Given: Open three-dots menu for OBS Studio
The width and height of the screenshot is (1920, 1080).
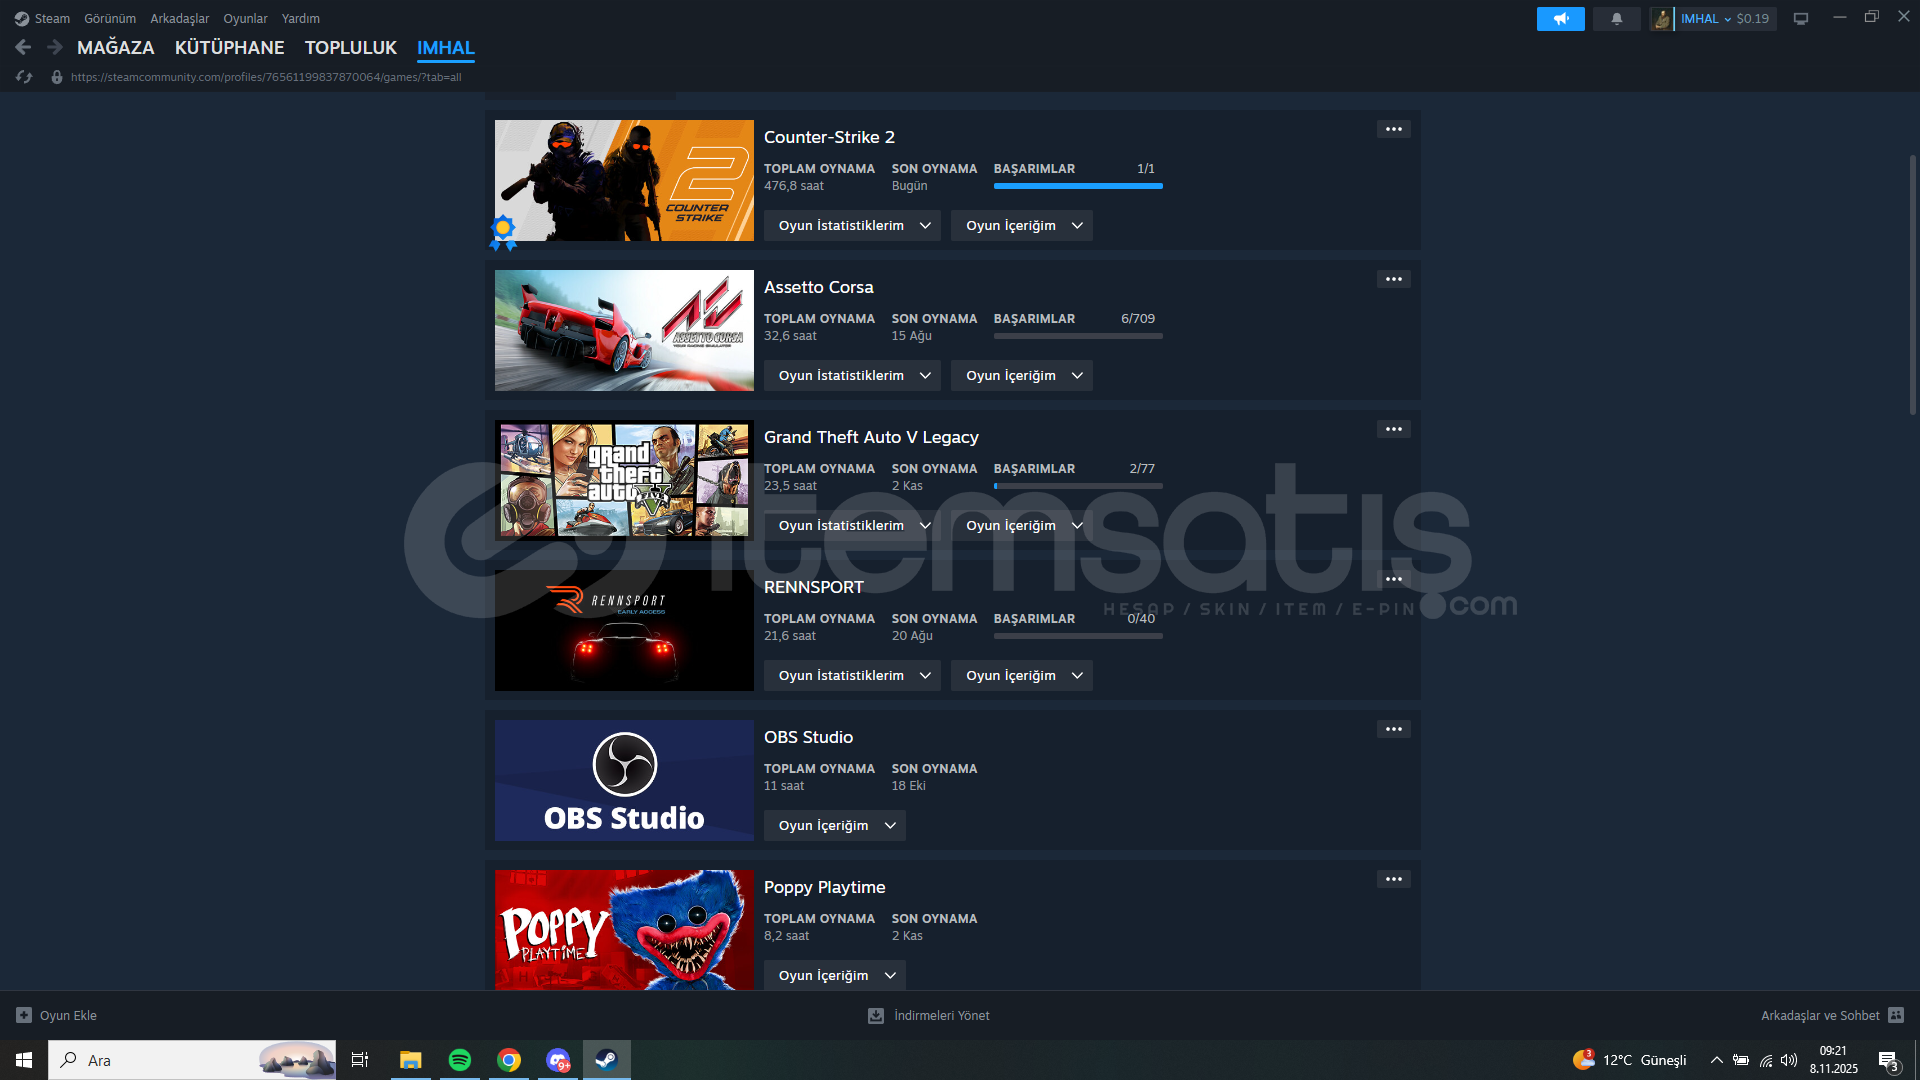Looking at the screenshot, I should pyautogui.click(x=1393, y=729).
